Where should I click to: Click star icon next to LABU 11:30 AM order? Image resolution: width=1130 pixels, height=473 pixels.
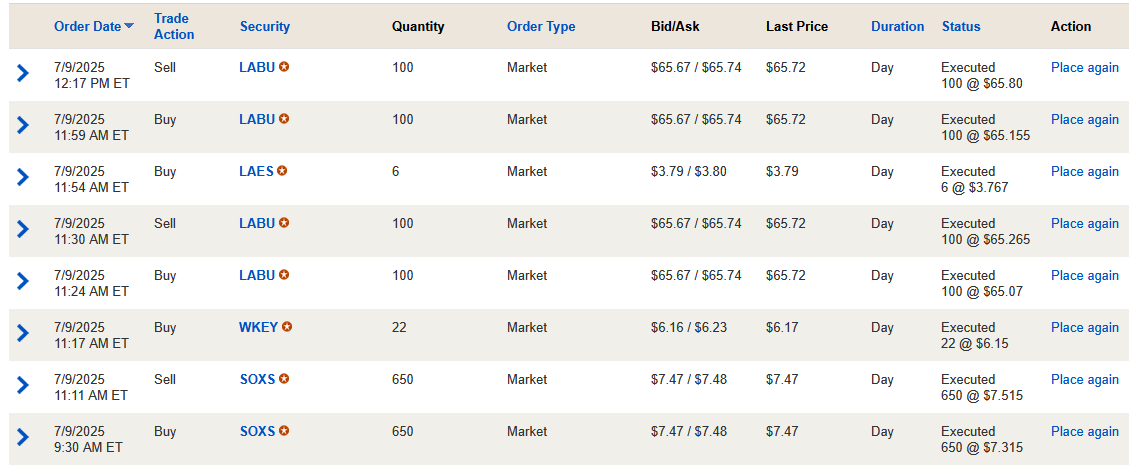pyautogui.click(x=284, y=223)
